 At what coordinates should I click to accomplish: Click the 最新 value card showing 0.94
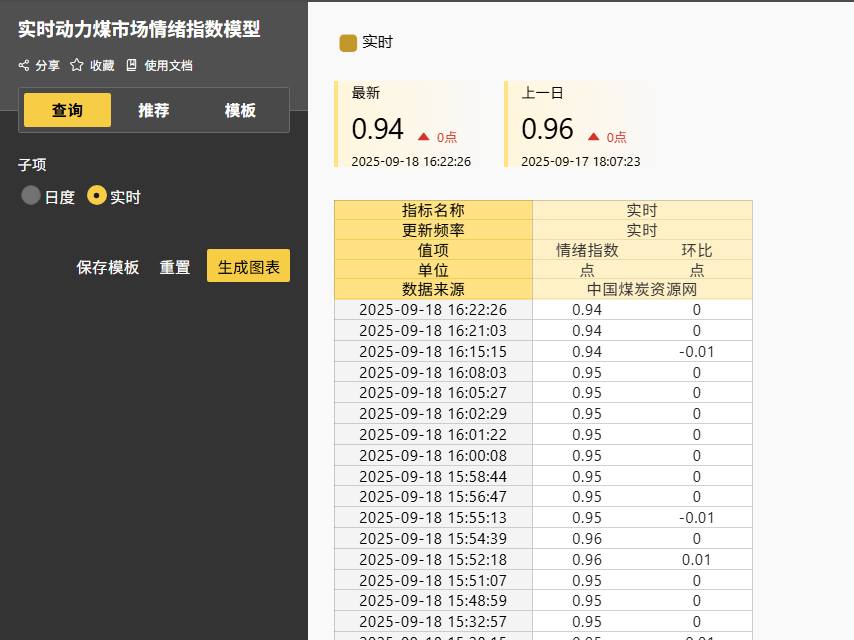point(410,125)
